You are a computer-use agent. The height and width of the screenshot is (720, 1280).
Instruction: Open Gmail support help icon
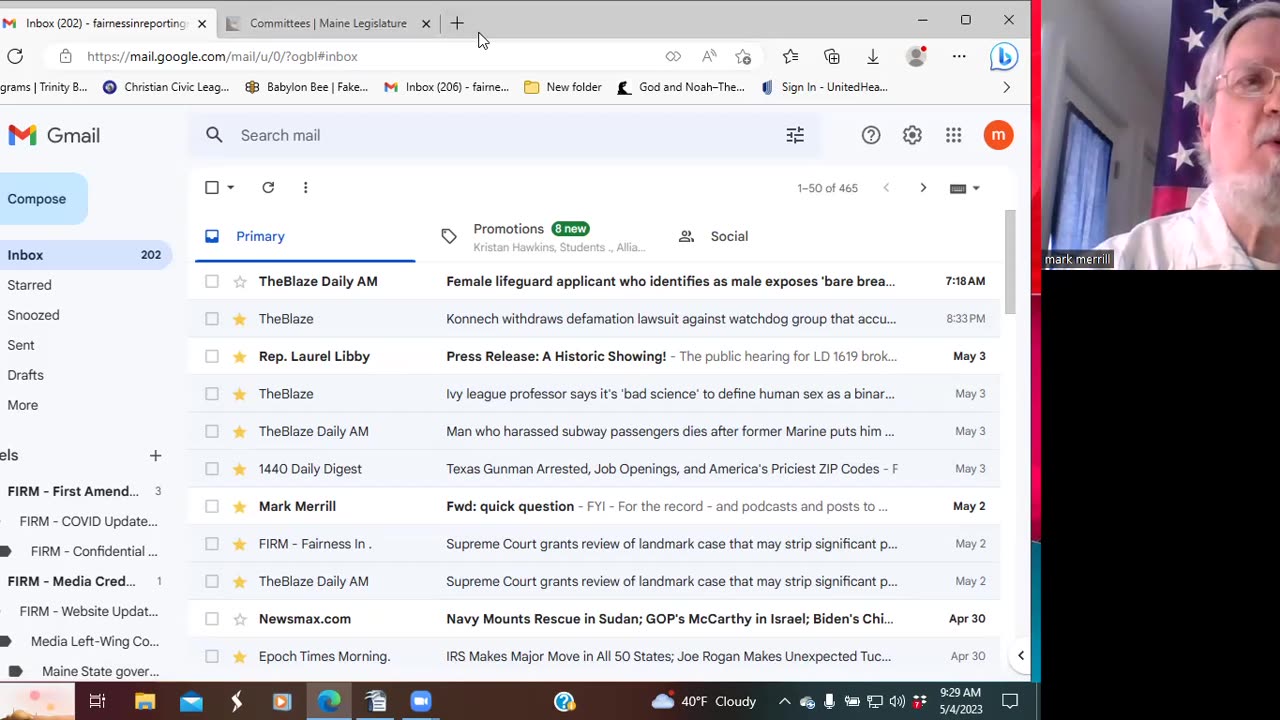tap(871, 135)
